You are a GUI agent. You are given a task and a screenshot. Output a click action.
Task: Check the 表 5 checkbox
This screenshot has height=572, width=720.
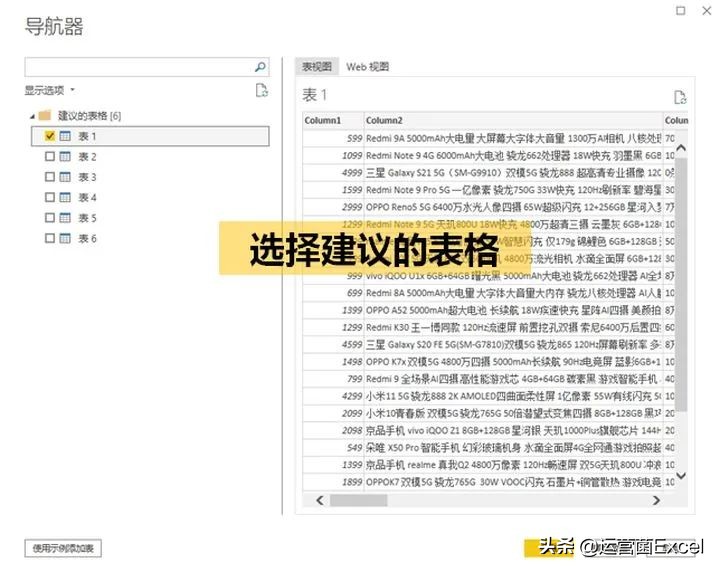click(50, 218)
